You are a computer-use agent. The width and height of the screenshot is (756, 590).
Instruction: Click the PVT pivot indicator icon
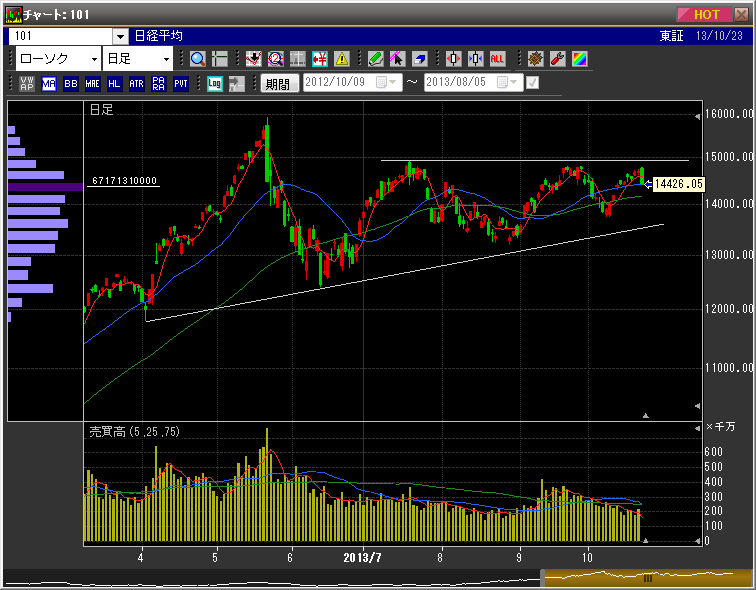tap(181, 84)
